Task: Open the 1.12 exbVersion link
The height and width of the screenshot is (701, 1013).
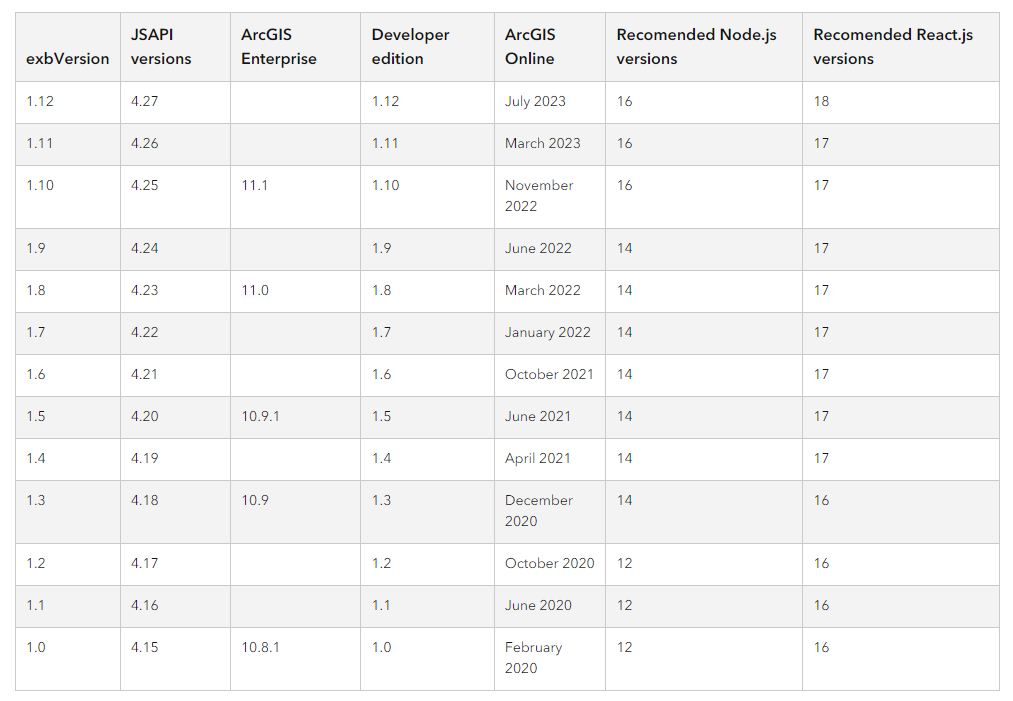Action: pyautogui.click(x=40, y=101)
